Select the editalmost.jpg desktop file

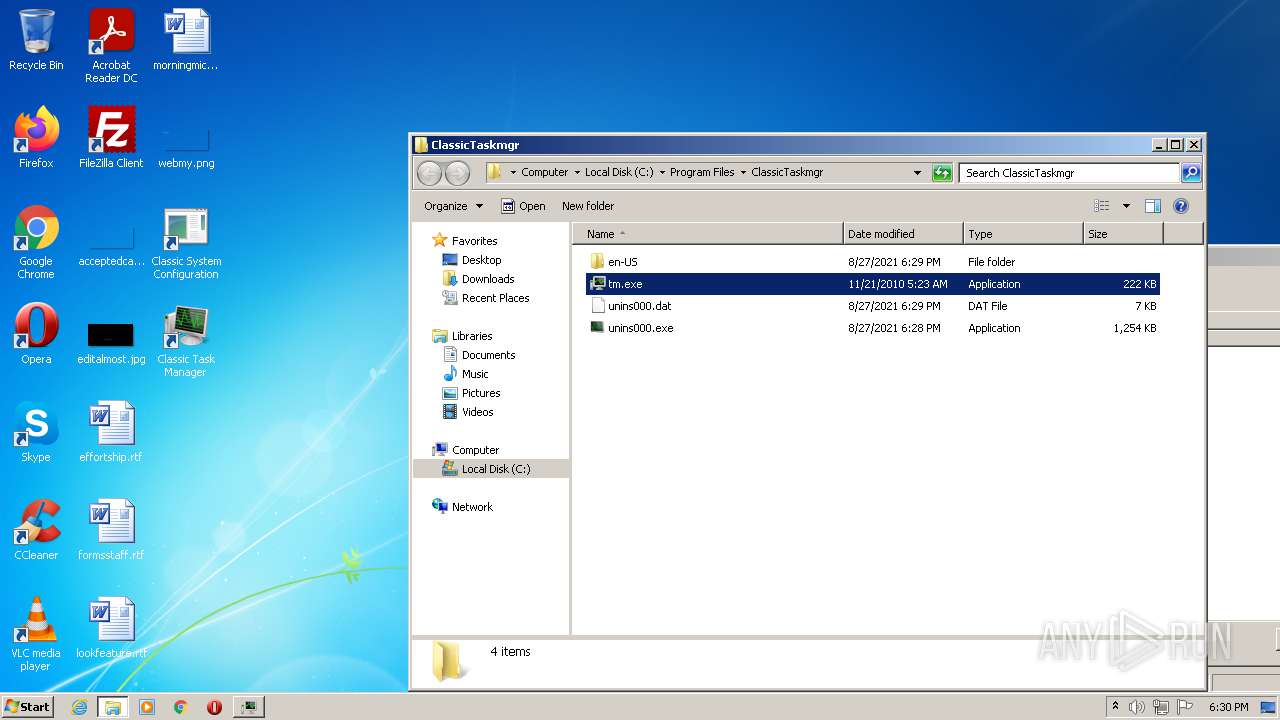[x=111, y=340]
